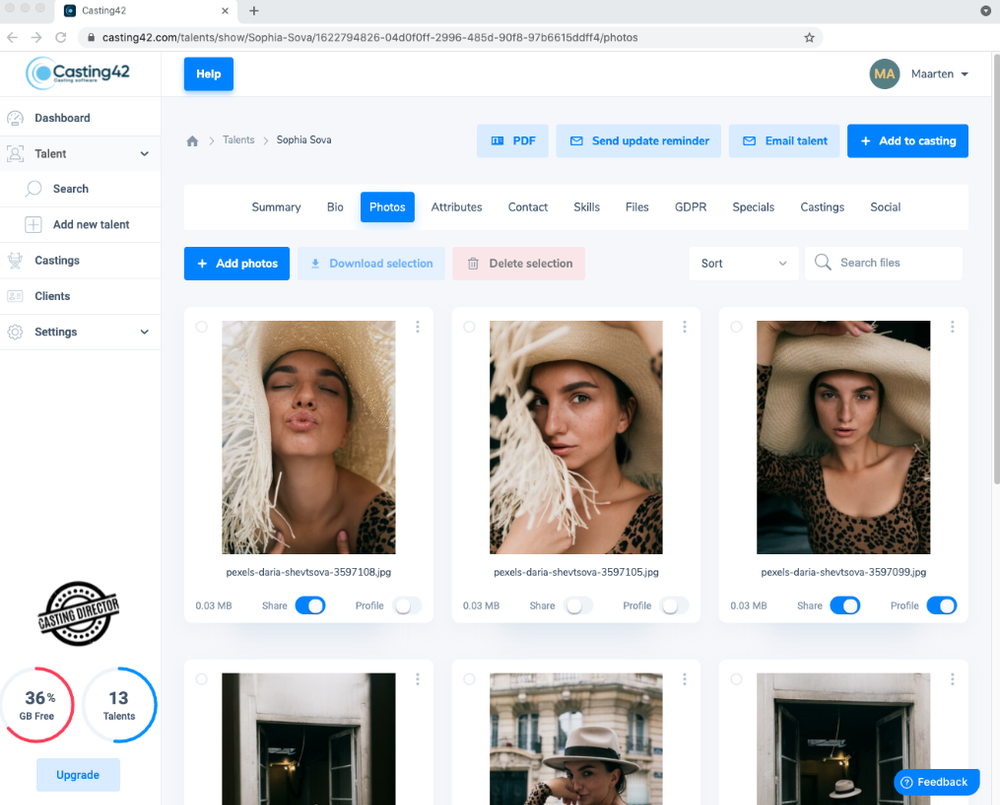Viewport: 1000px width, 805px height.
Task: Click the Add photos button
Action: click(x=237, y=263)
